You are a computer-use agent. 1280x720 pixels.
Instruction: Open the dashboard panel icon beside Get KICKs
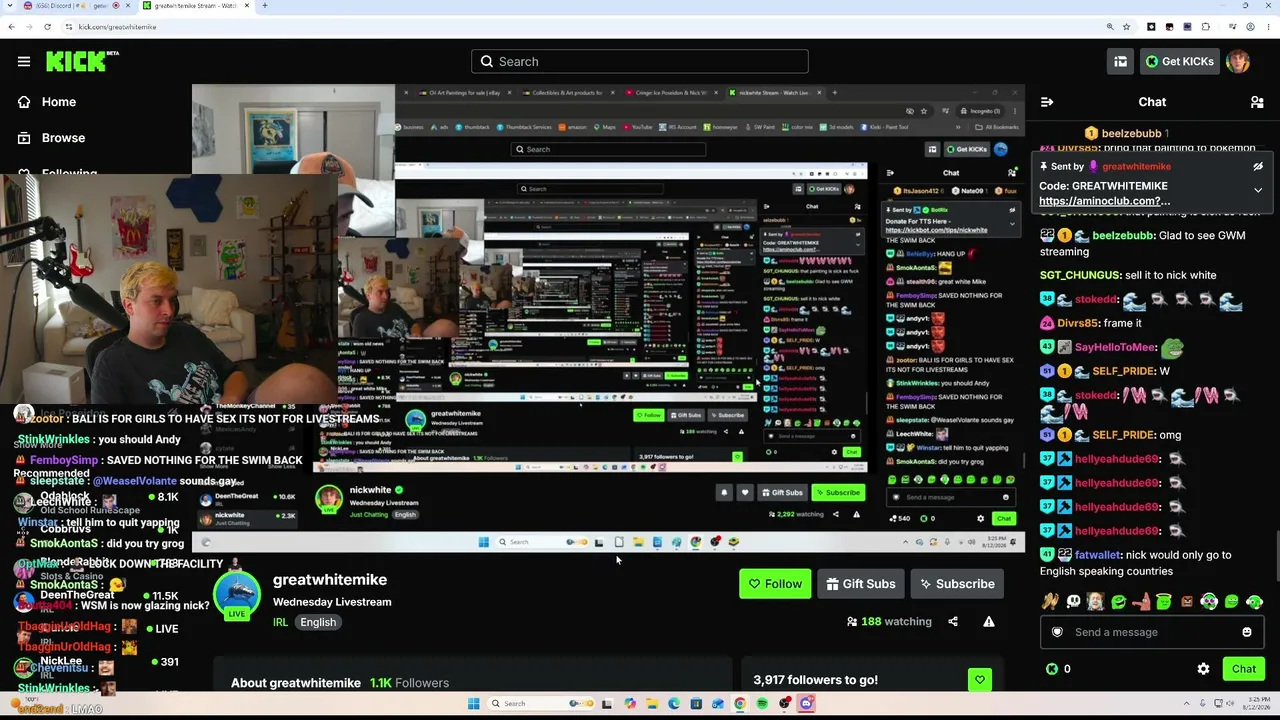tap(1120, 61)
